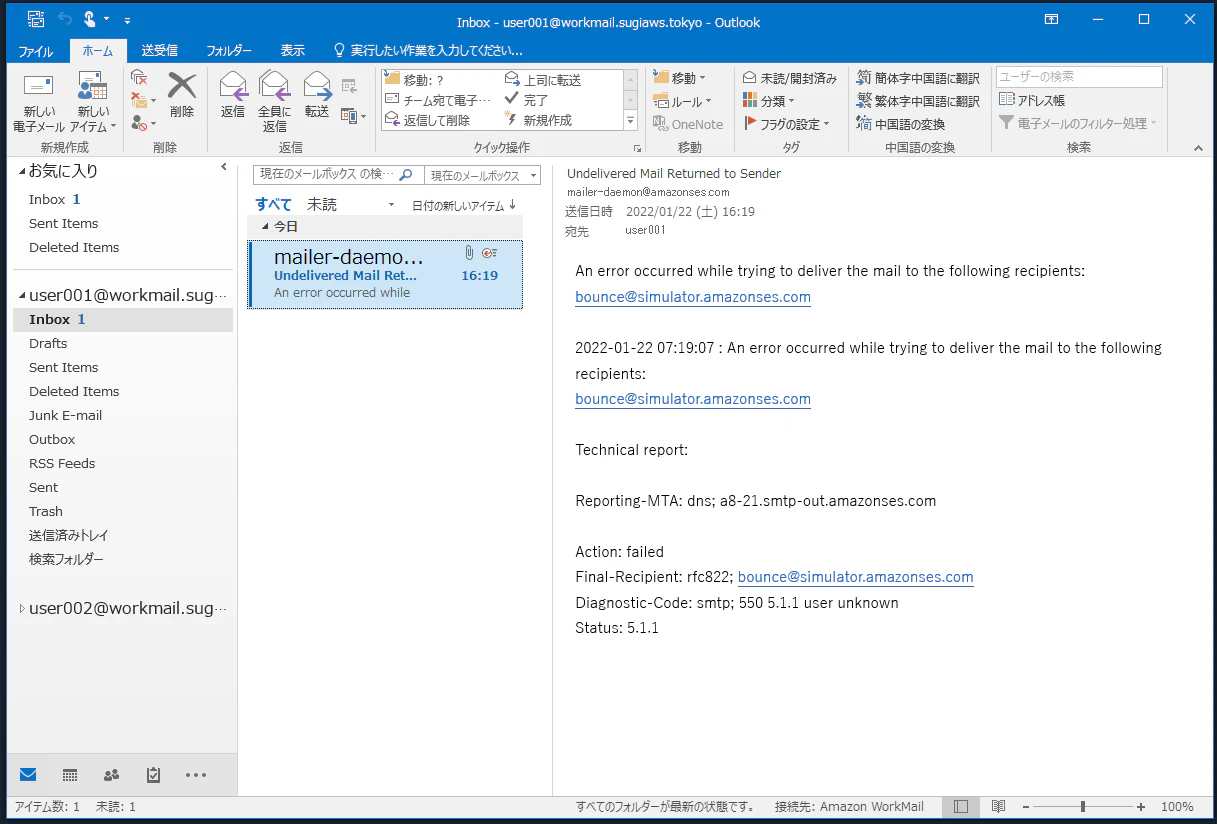Collapse the folder pane with the arrow
This screenshot has width=1217, height=824.
[224, 167]
